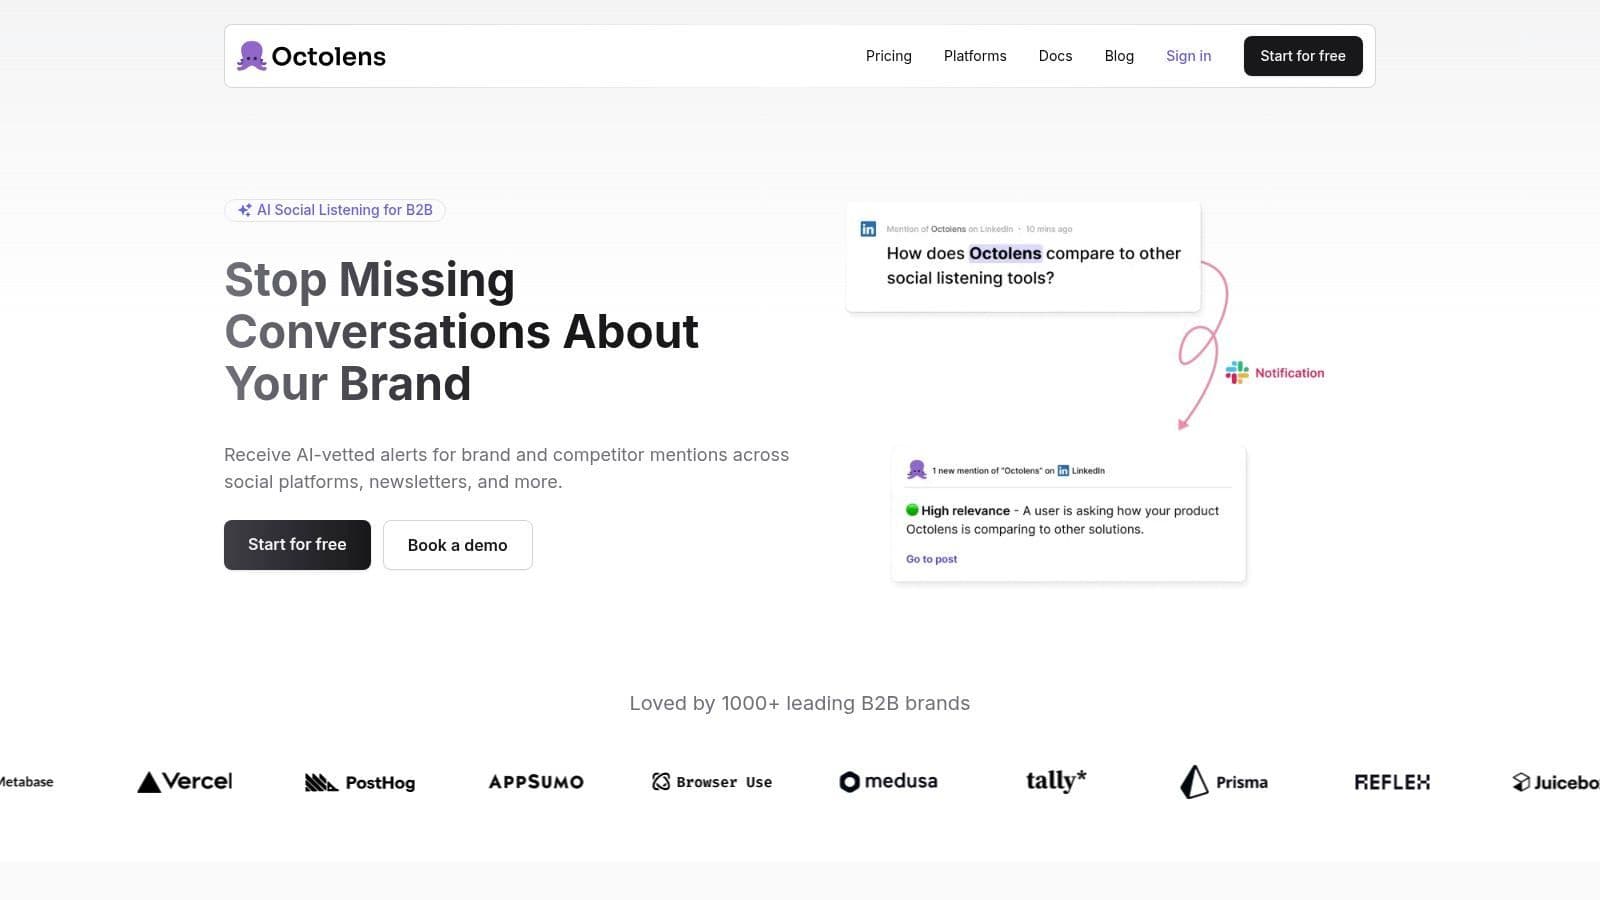Open the Pricing page
Viewport: 1600px width, 900px height.
[x=888, y=56]
